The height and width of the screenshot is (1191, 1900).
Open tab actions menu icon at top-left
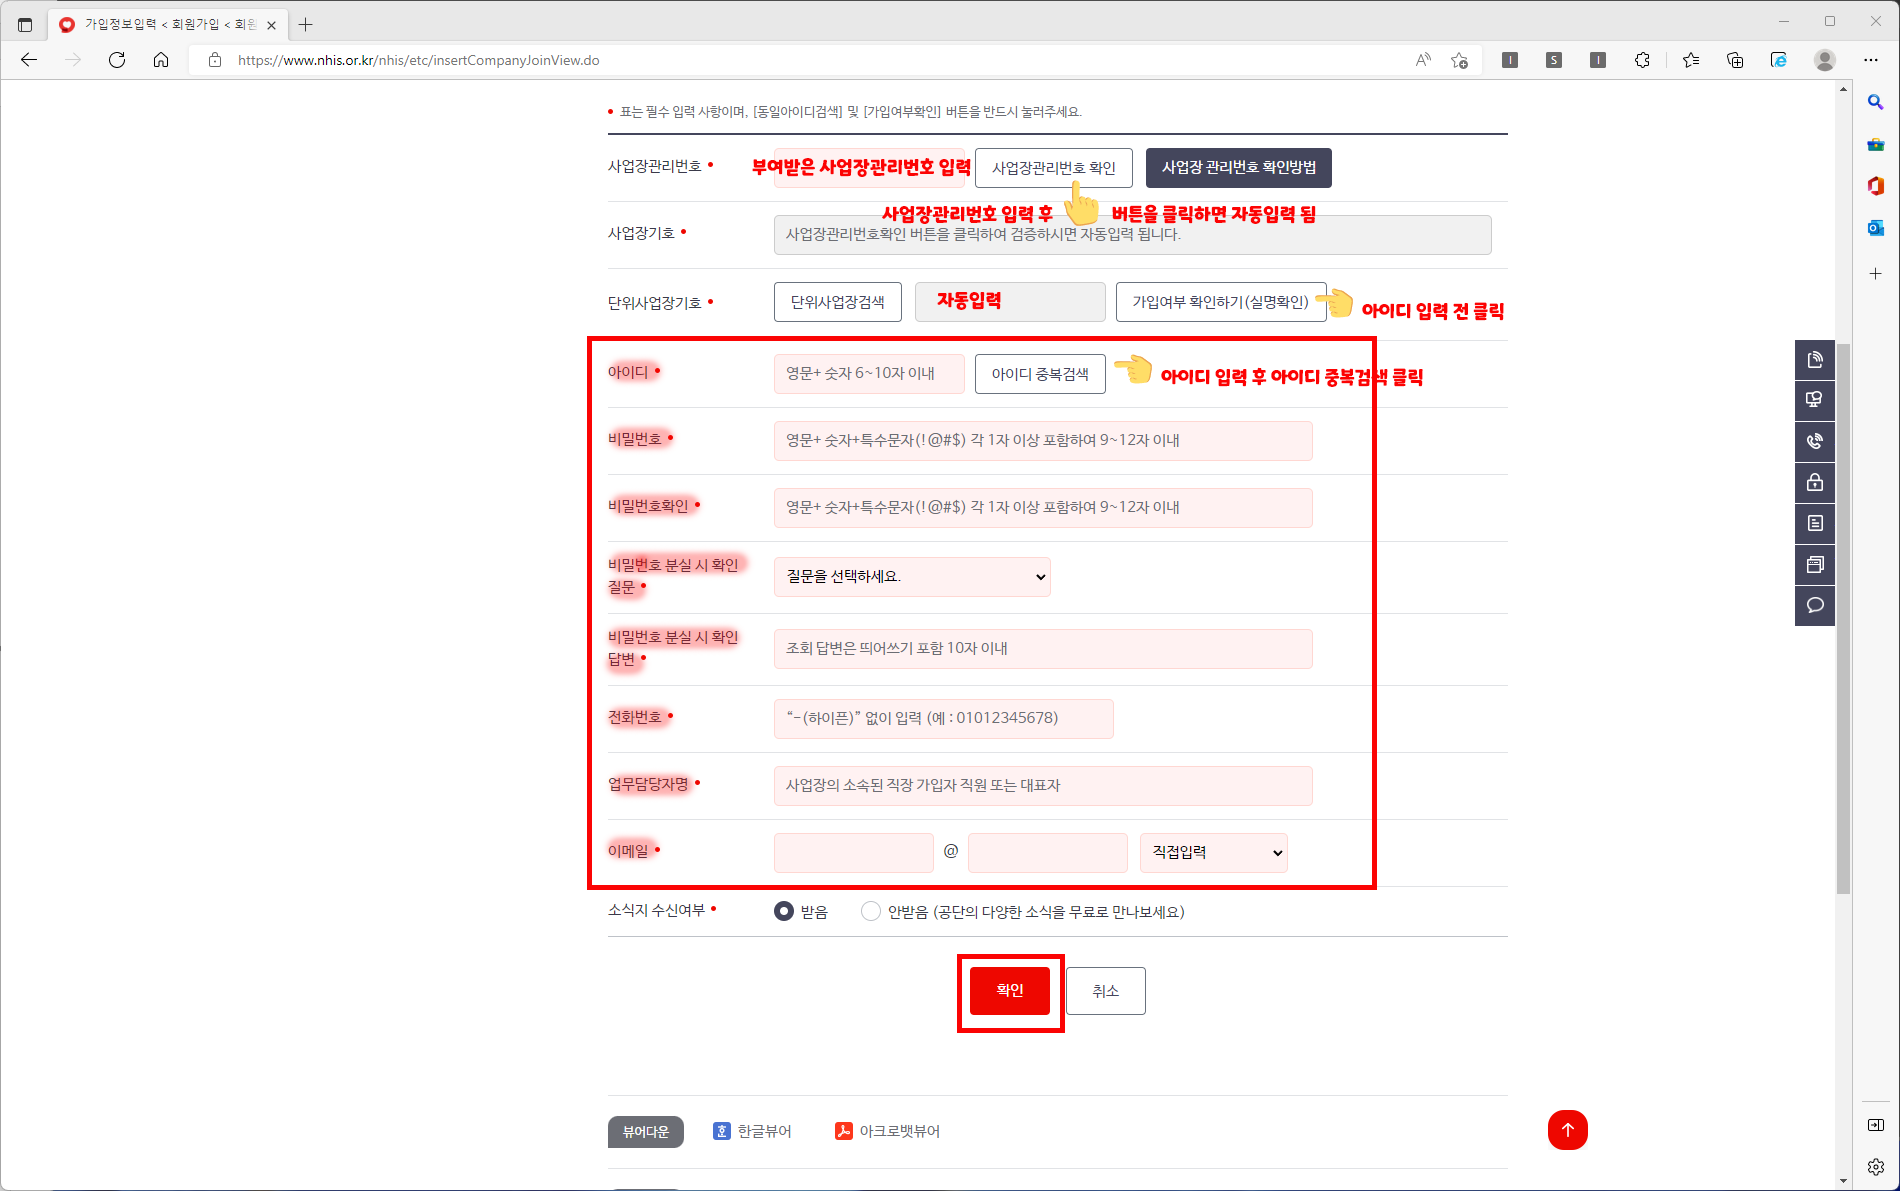[x=25, y=24]
